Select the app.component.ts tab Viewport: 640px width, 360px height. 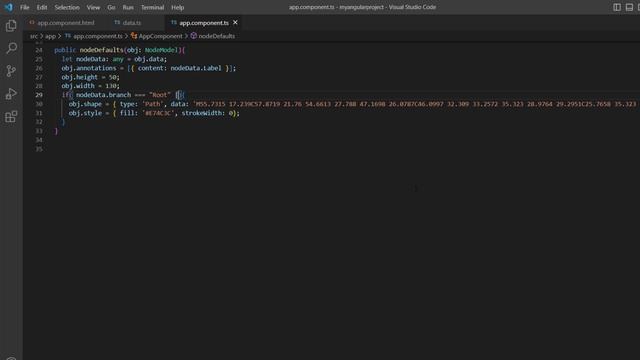point(204,23)
